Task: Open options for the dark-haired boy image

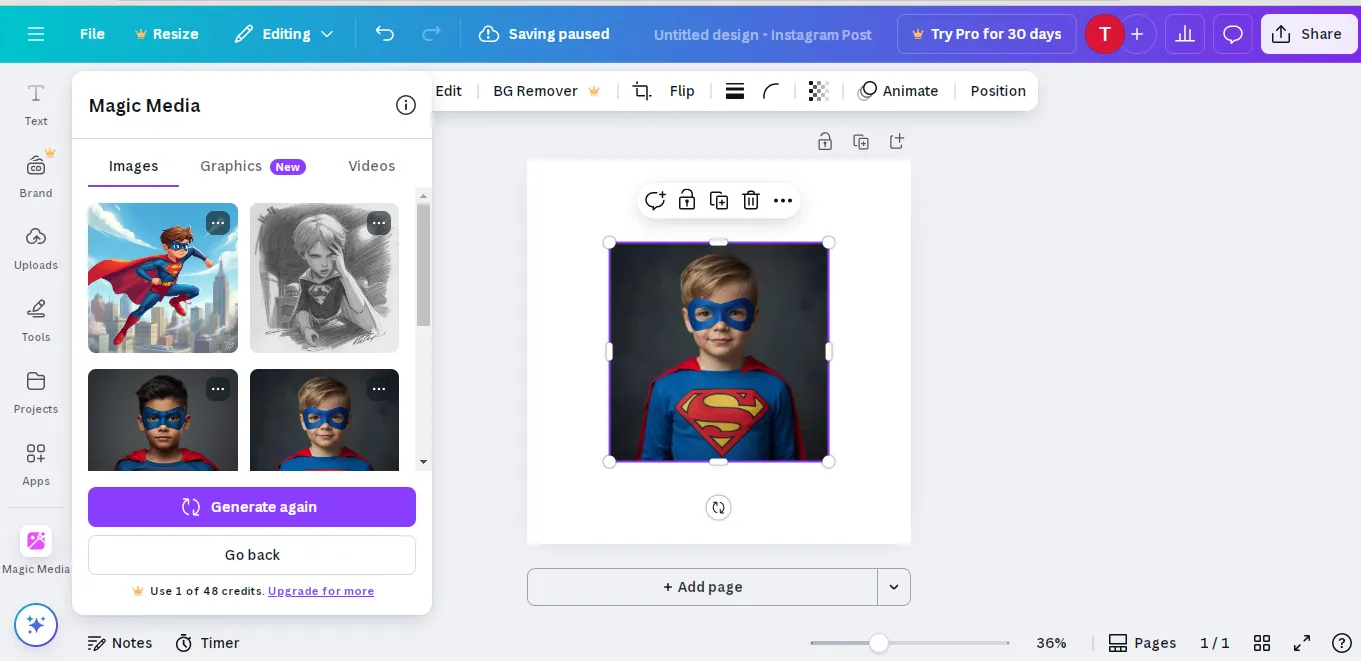Action: click(x=217, y=389)
